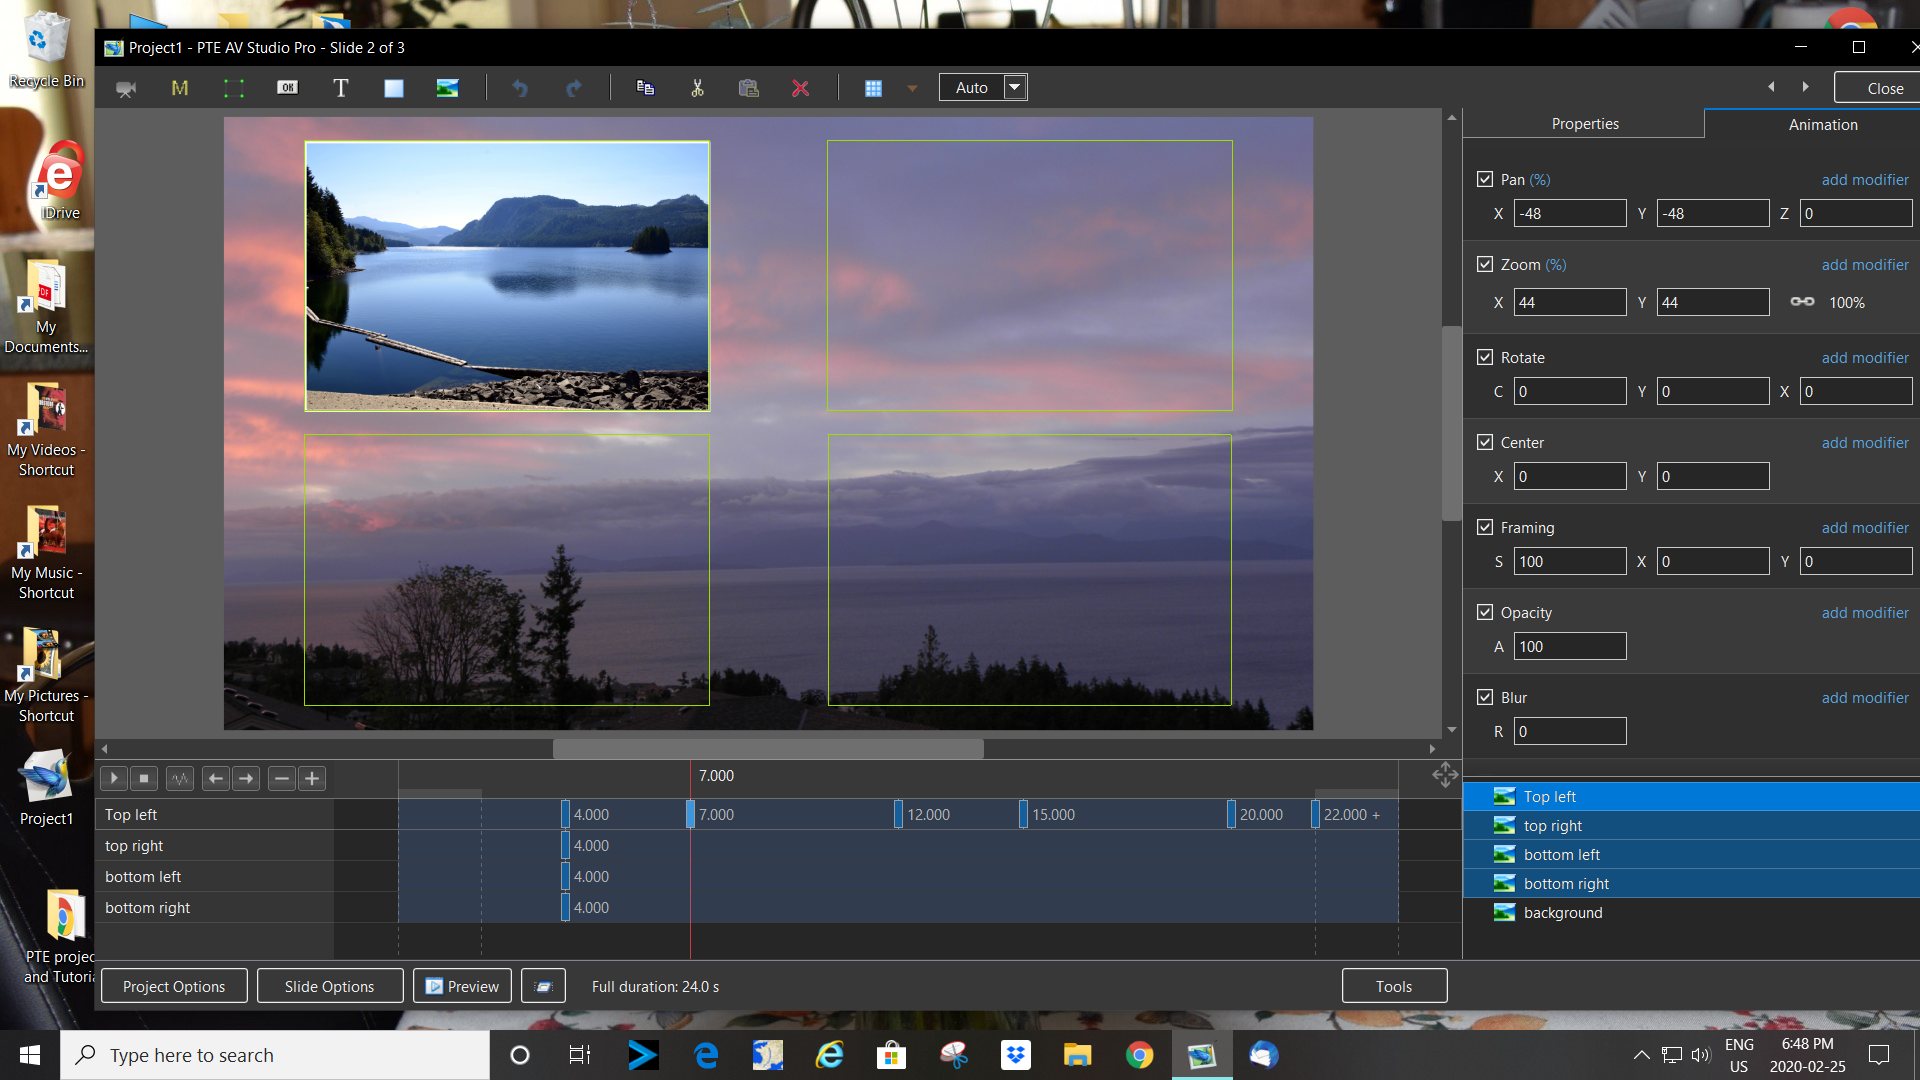Add a frame object from toolbar
Viewport: 1920px width, 1080px height.
pos(233,88)
